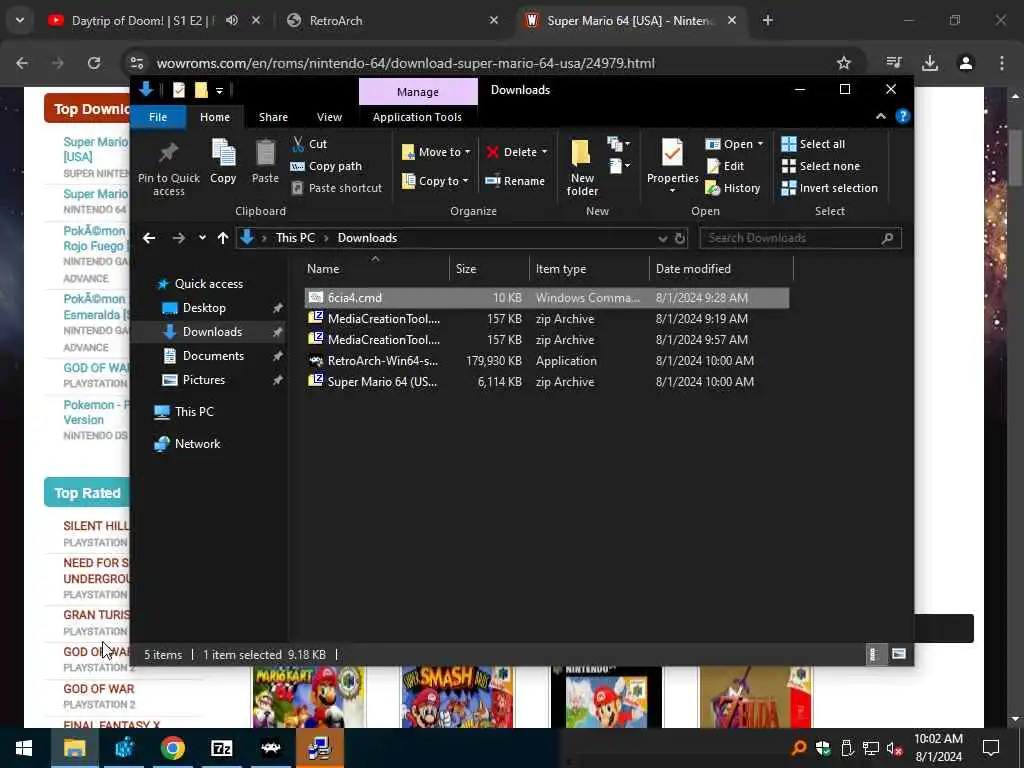Click Copy path in the ribbon
This screenshot has height=768, width=1024.
(x=326, y=166)
